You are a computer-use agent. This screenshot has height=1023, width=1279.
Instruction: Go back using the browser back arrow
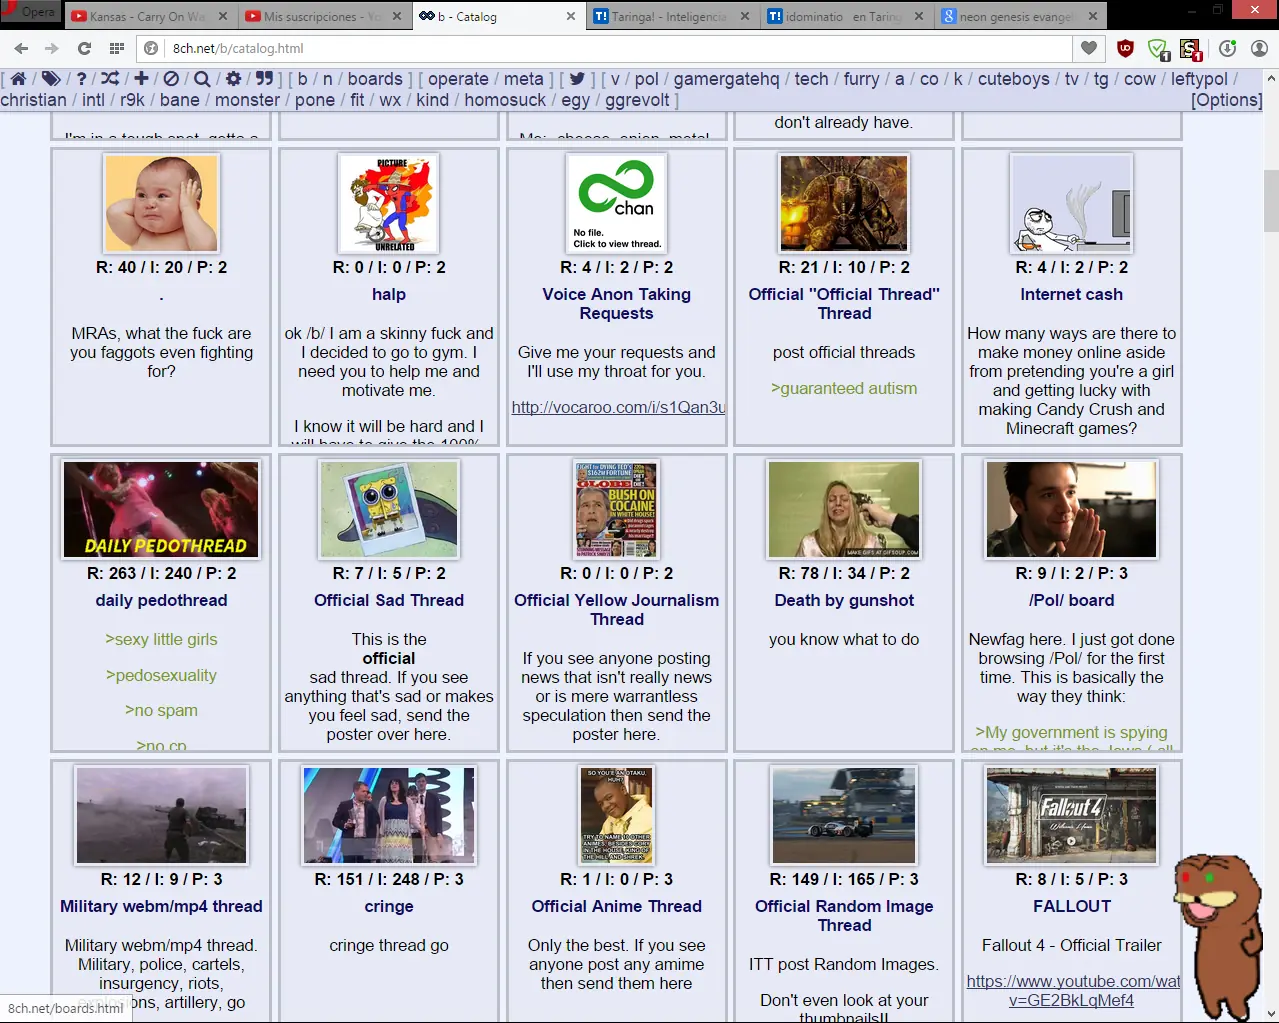(x=21, y=48)
